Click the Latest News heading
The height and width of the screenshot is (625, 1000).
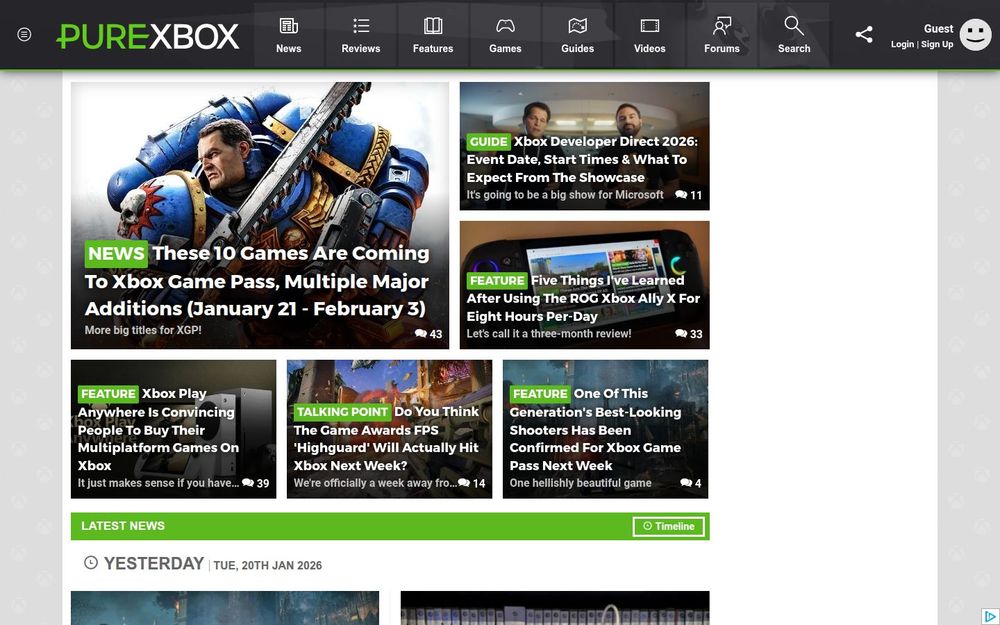[123, 526]
